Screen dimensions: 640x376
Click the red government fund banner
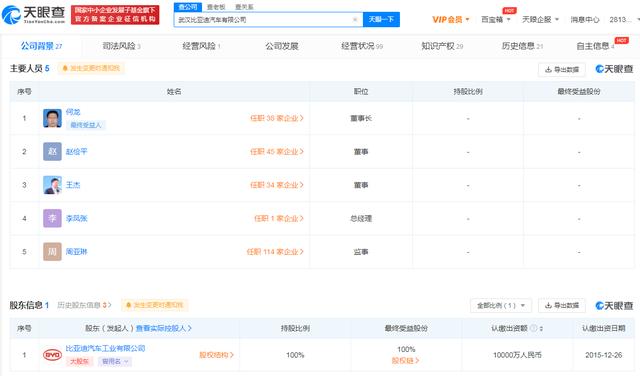pos(115,15)
